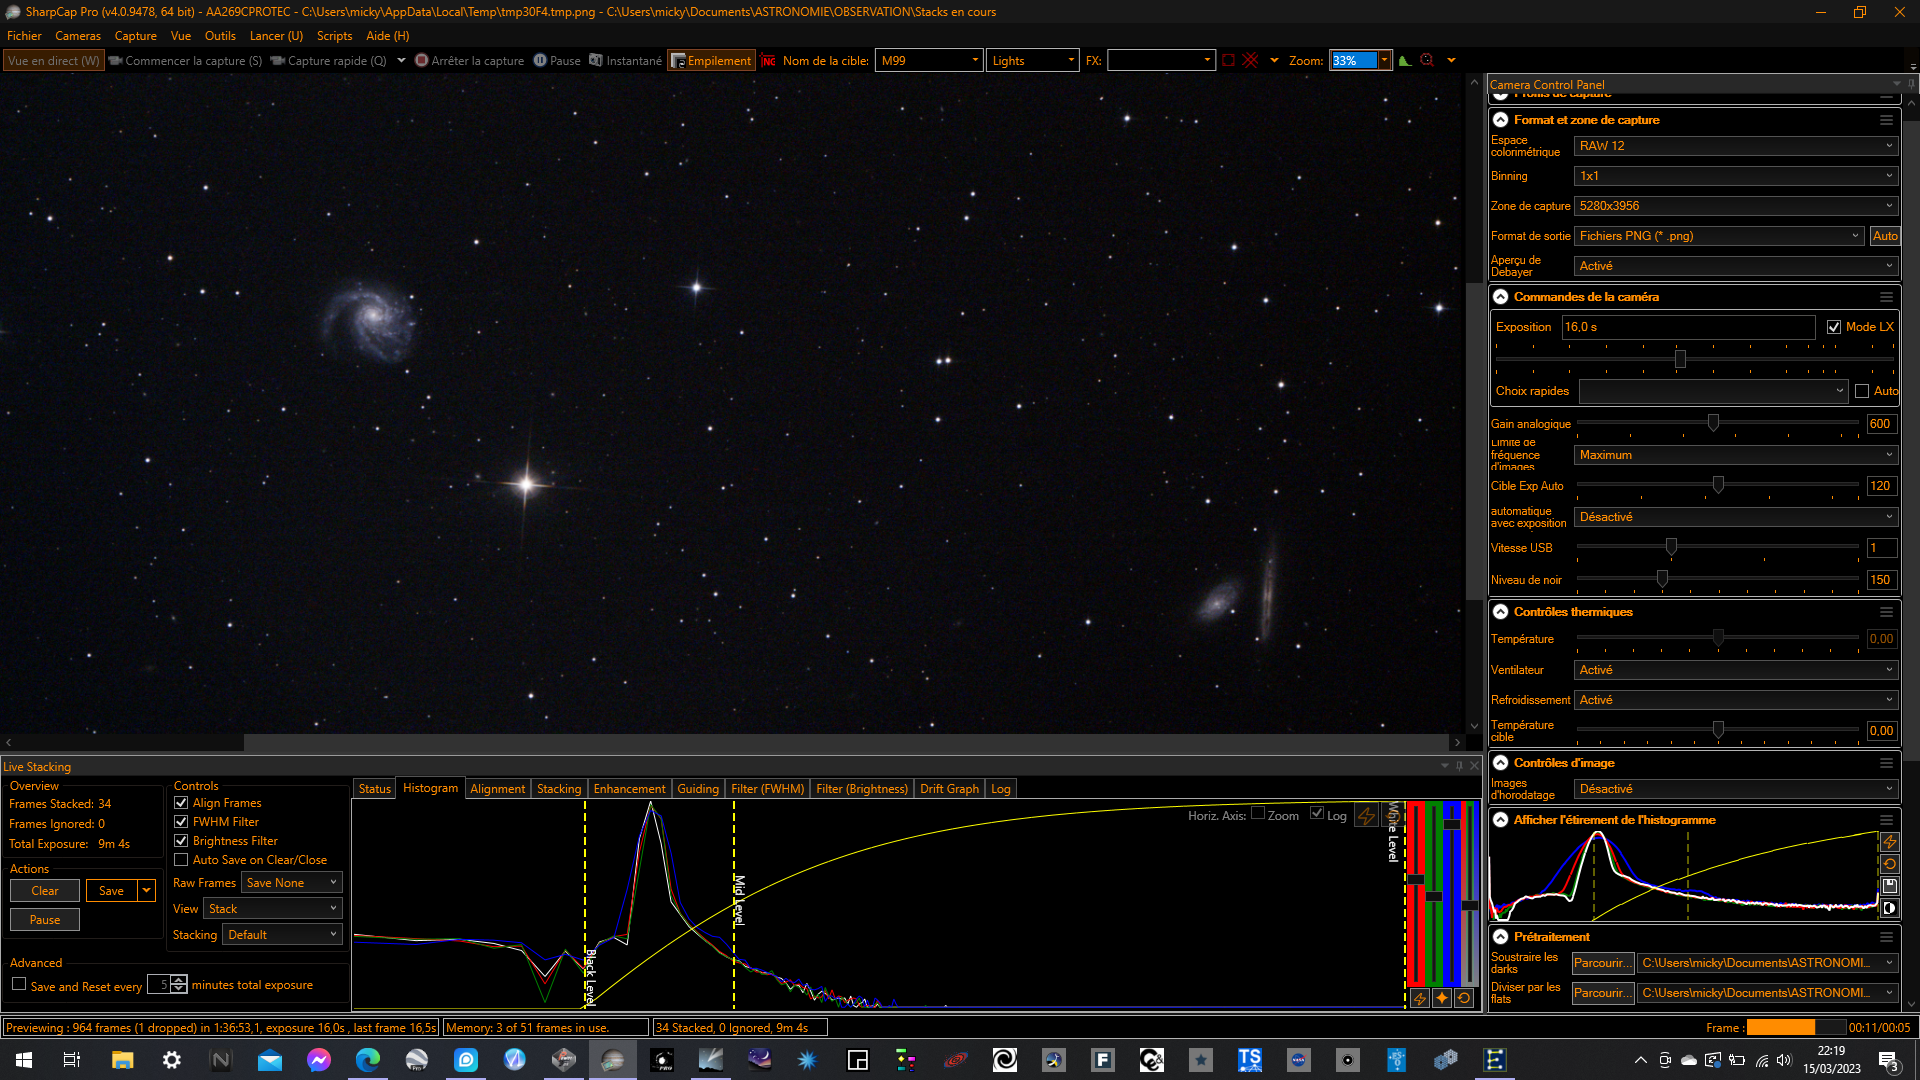
Task: Collapse the Prétraitement section
Action: pos(1501,937)
